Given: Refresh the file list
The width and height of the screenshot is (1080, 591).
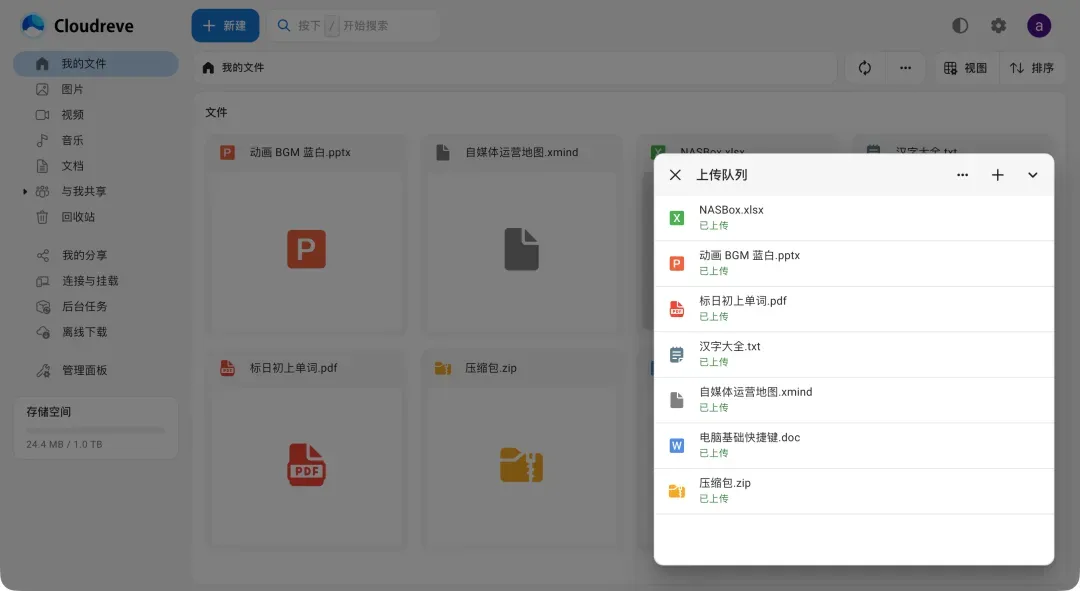Looking at the screenshot, I should click(x=865, y=68).
